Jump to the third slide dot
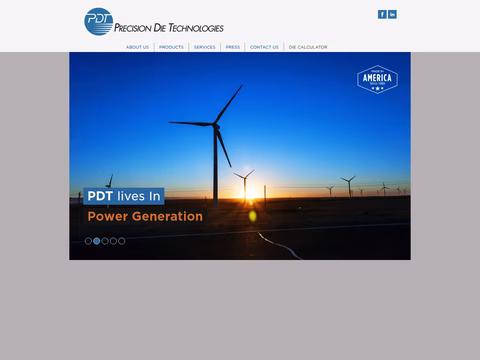 (x=105, y=241)
